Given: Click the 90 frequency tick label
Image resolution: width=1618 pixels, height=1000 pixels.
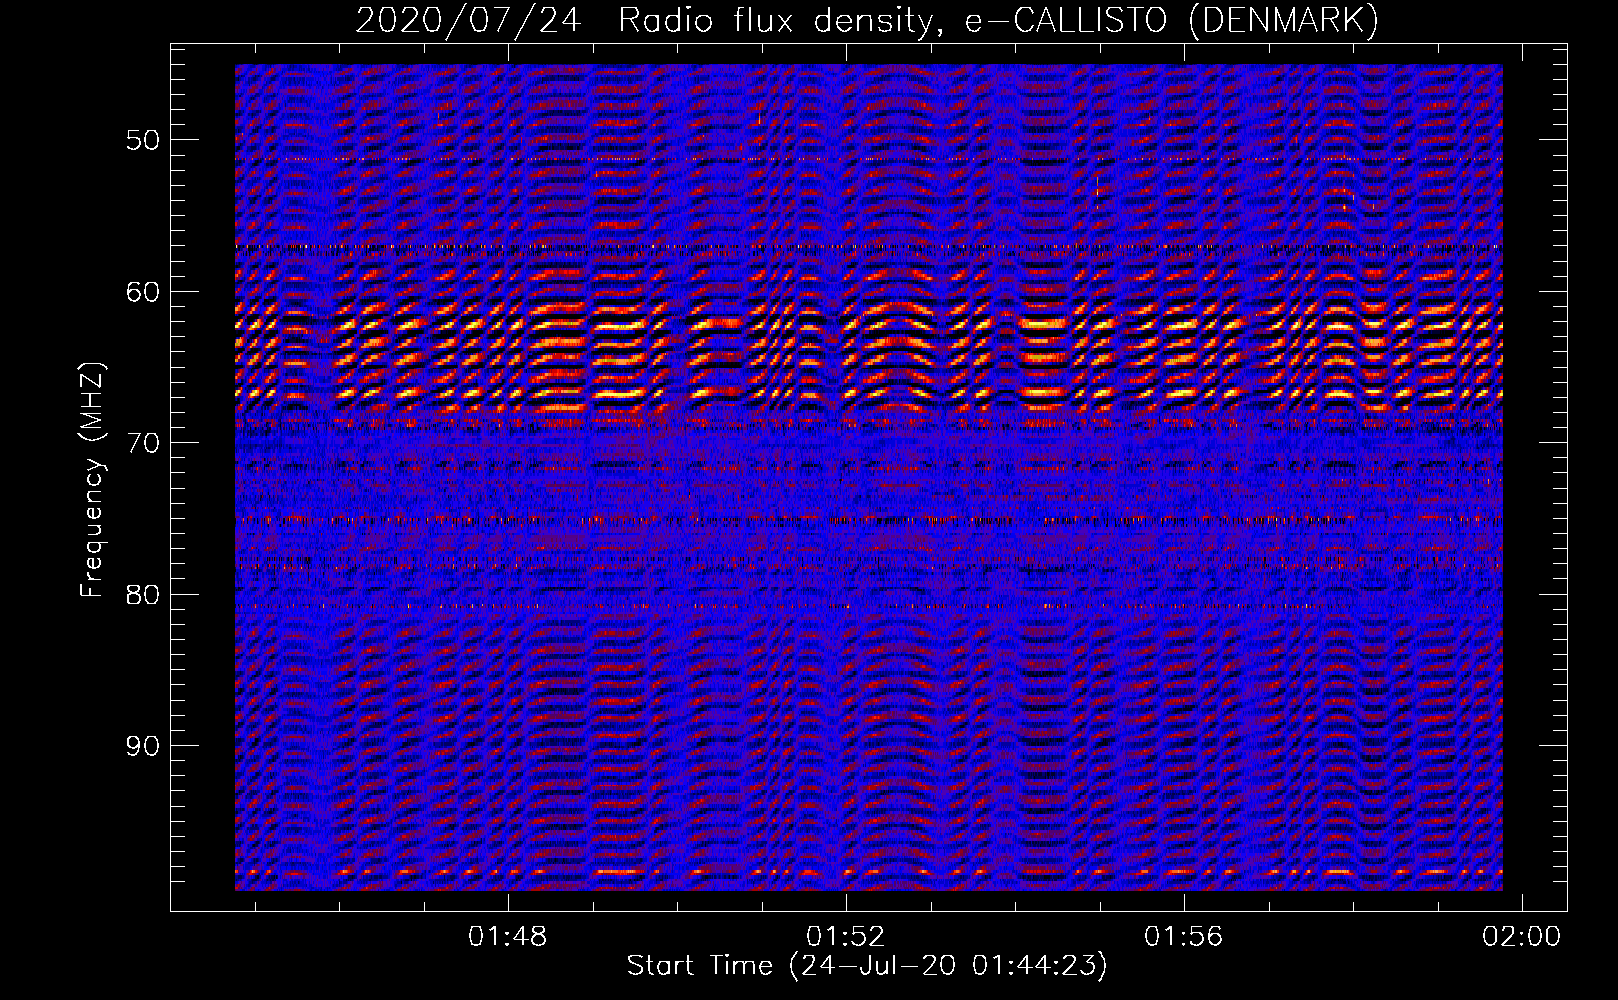Looking at the screenshot, I should tap(143, 747).
